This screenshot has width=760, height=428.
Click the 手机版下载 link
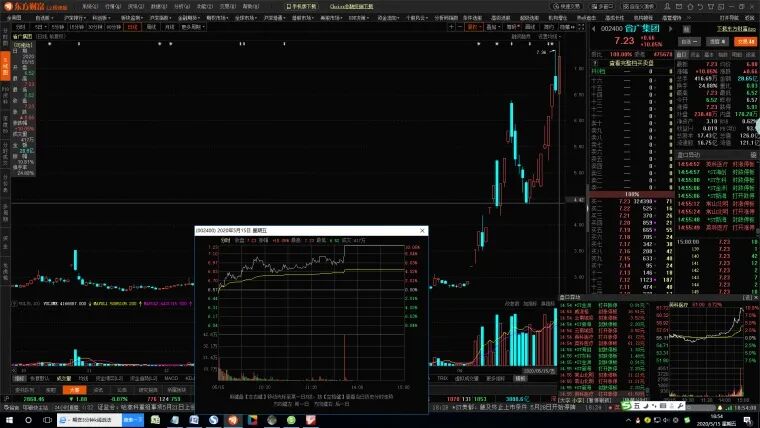tap(301, 7)
